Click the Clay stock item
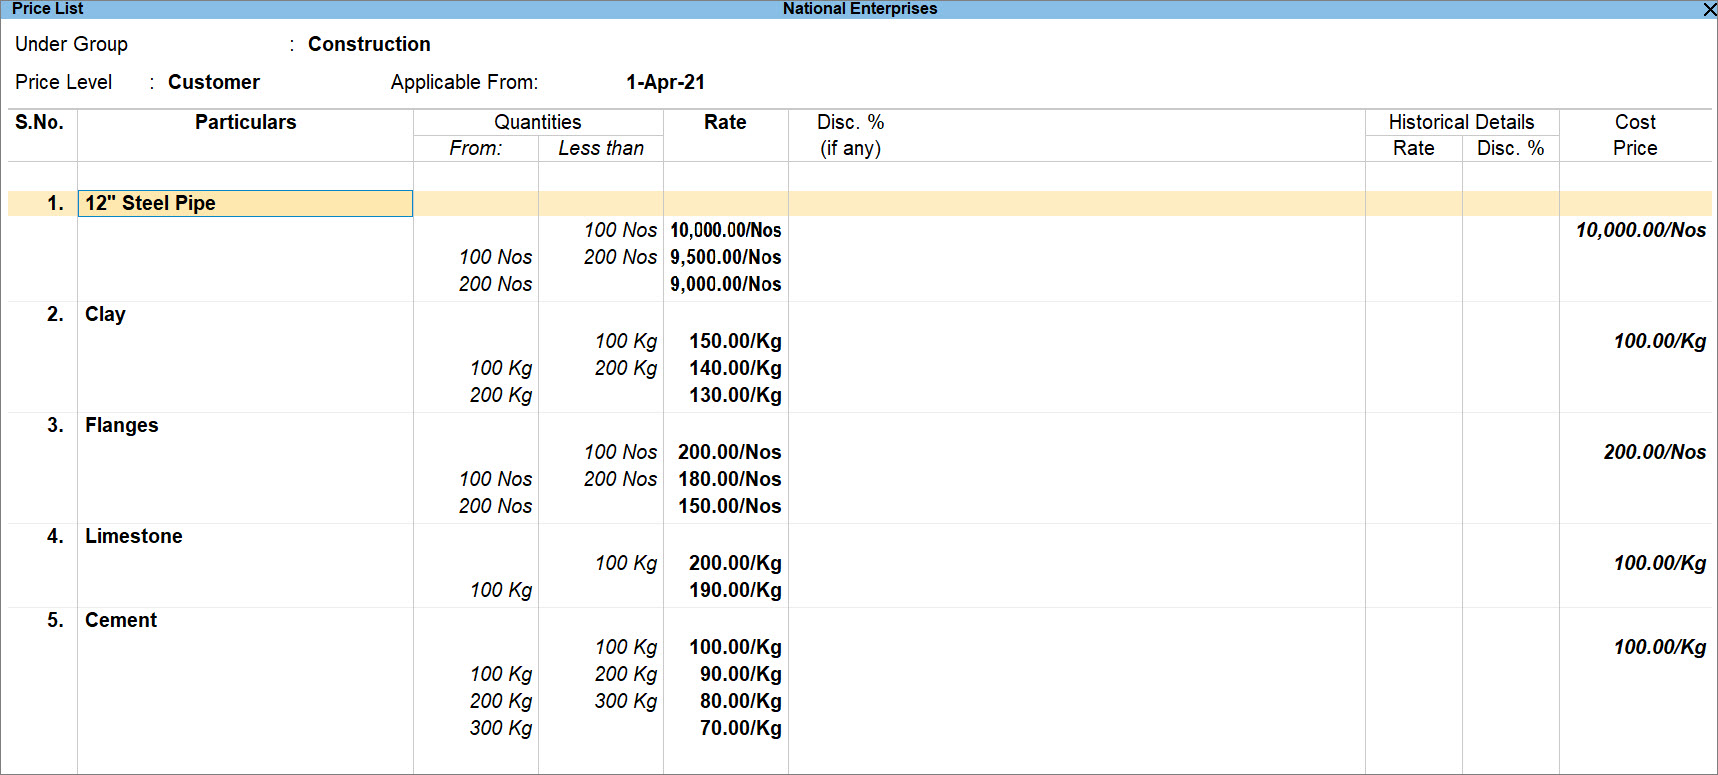This screenshot has width=1718, height=775. pos(105,314)
